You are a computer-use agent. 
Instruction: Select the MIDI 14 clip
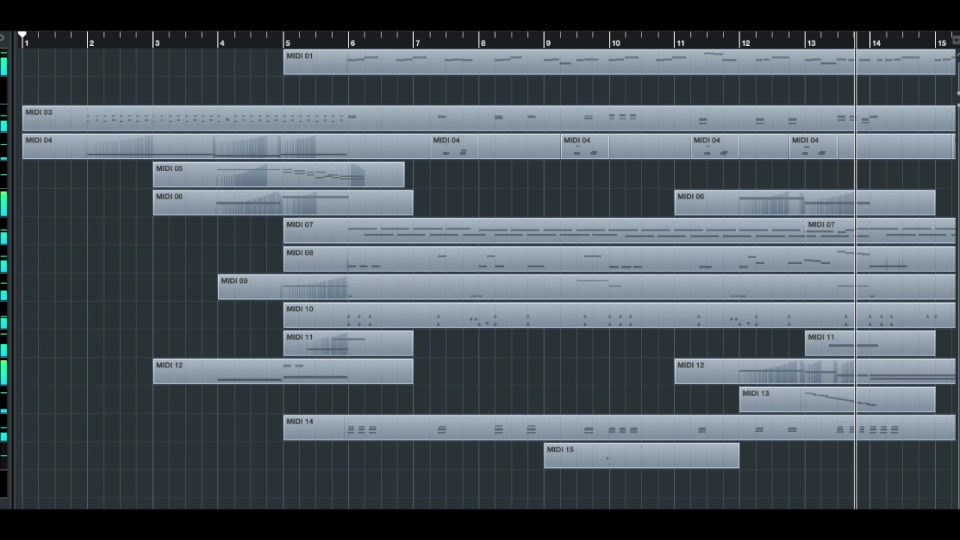tap(619, 428)
